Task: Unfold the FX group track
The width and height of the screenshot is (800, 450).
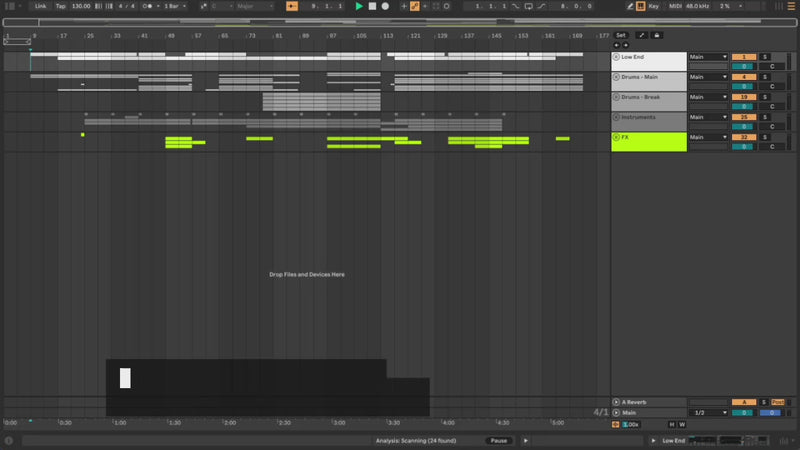Action: pos(616,137)
